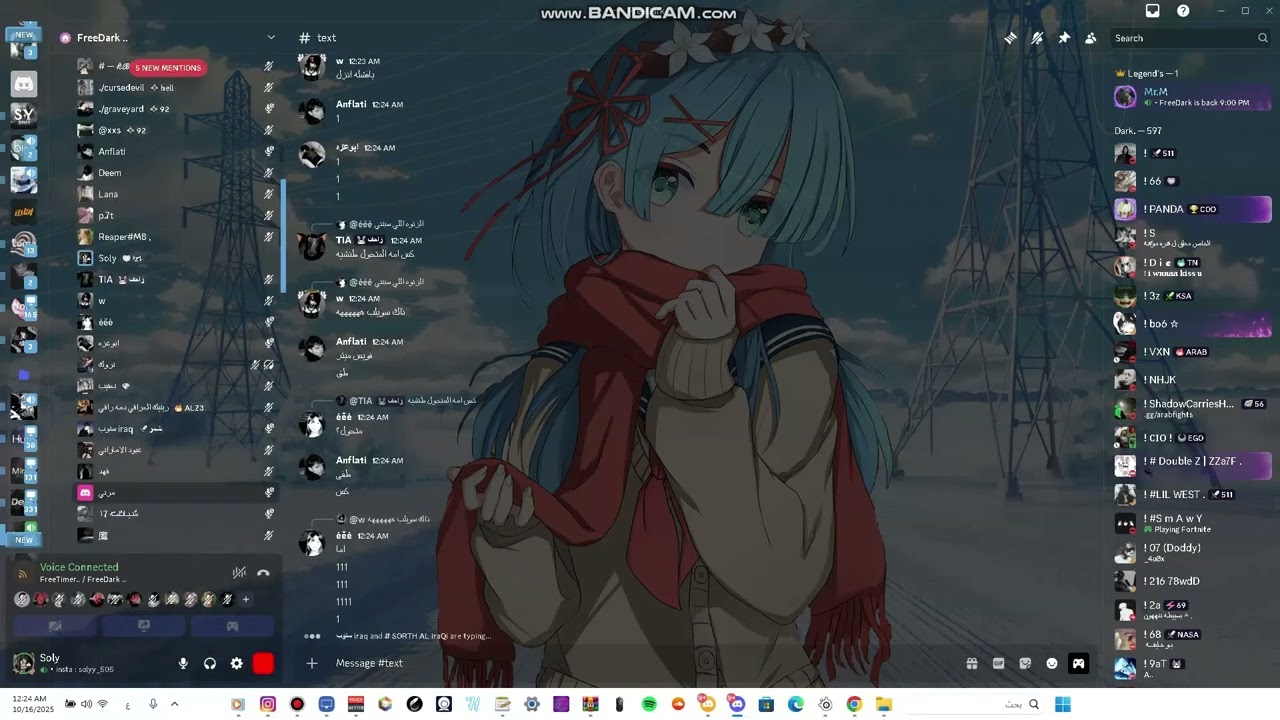1280x720 pixels.
Task: Open the SY server
Action: 24,115
